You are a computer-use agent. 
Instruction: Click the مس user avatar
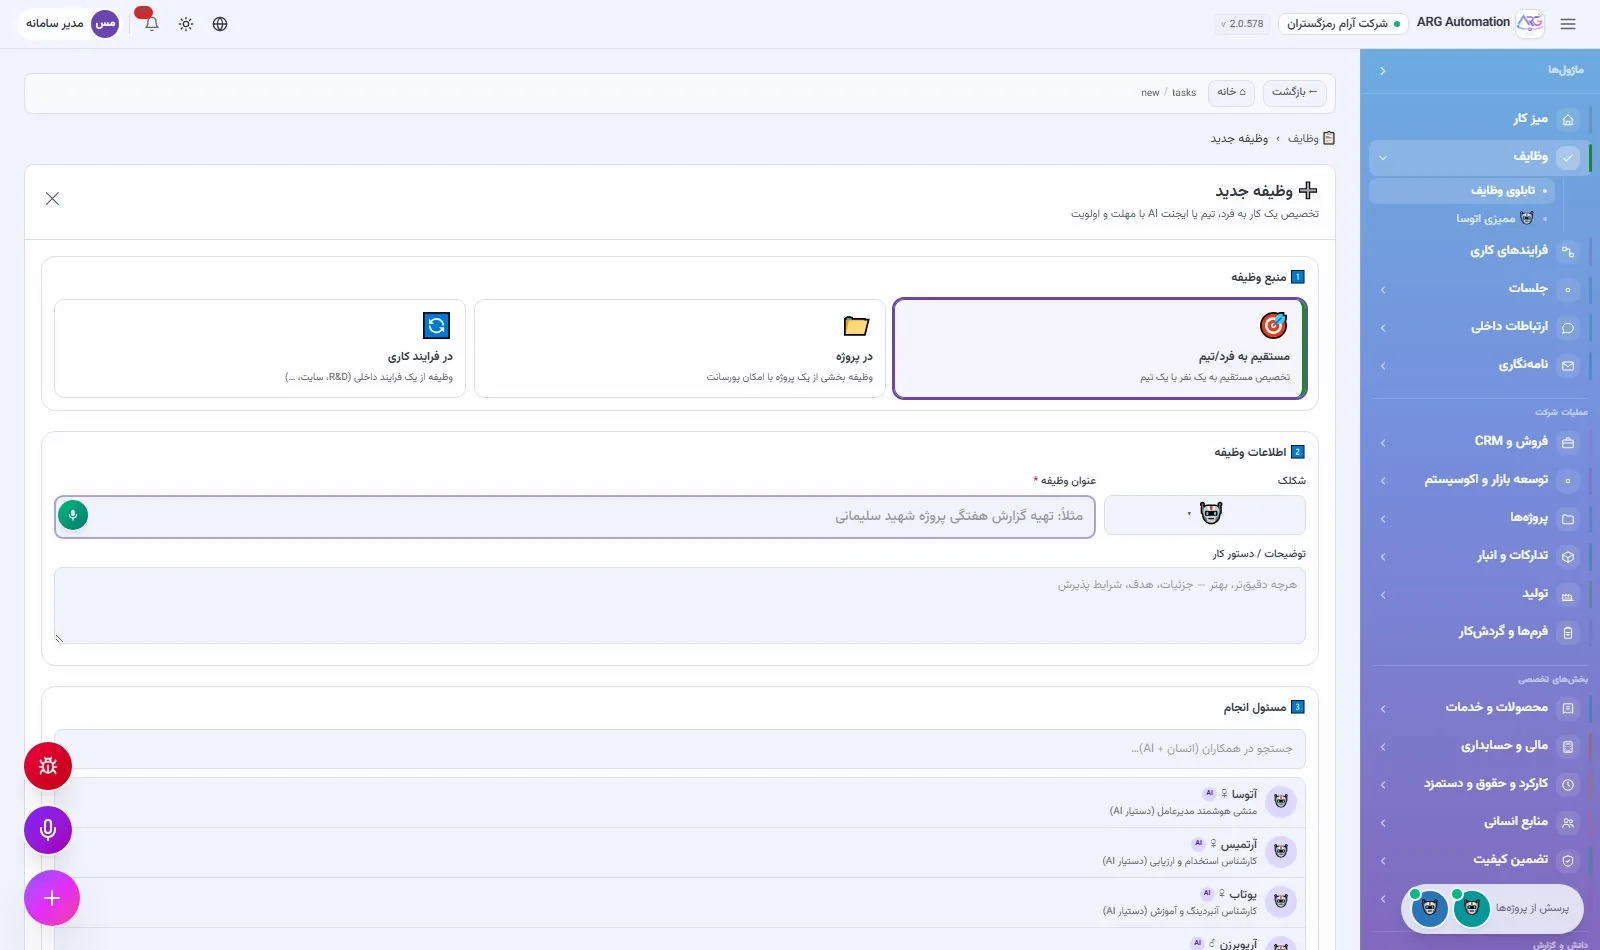(105, 24)
